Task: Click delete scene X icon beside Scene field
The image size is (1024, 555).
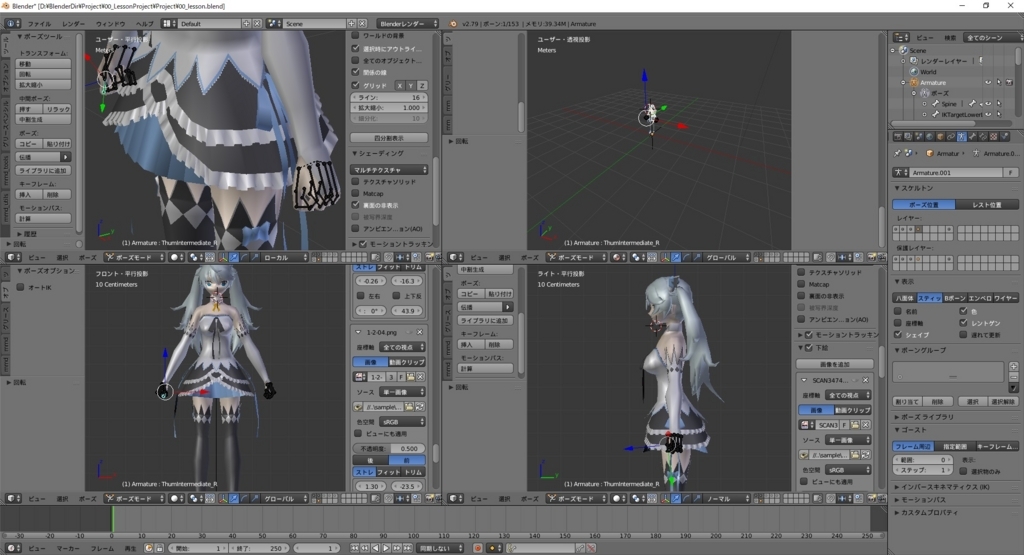Action: tap(362, 24)
